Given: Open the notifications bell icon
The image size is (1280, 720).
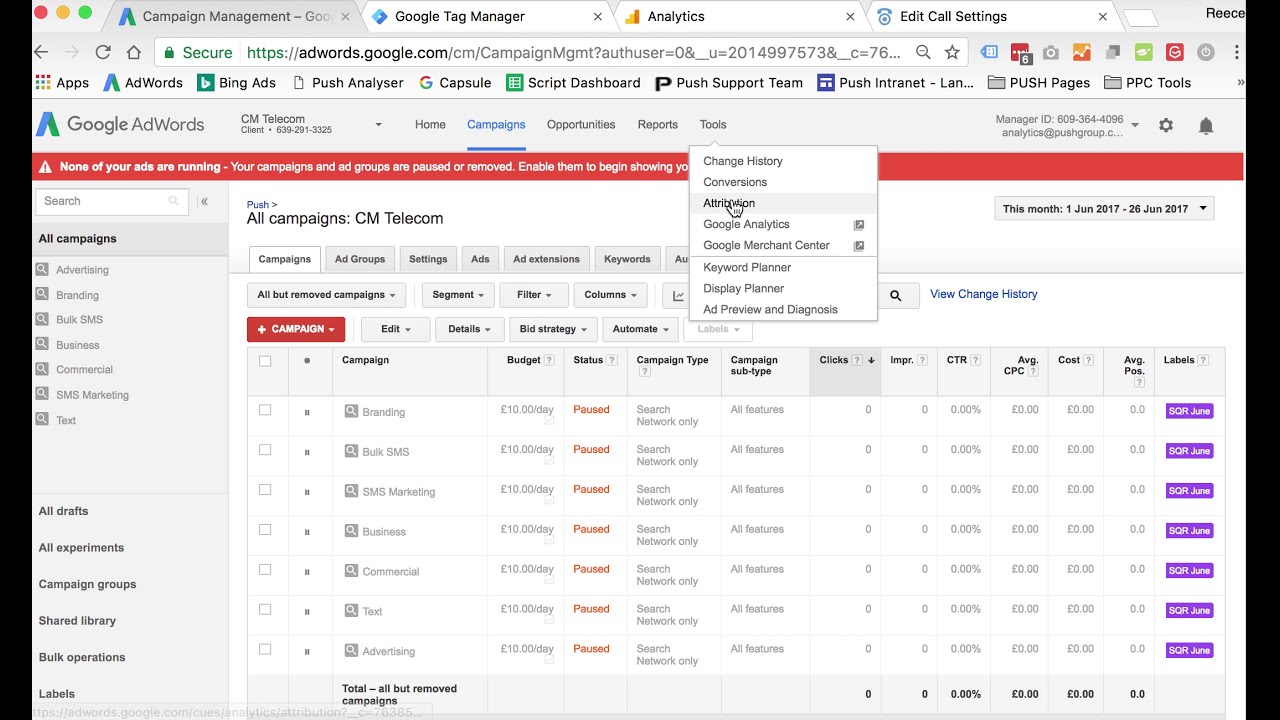Looking at the screenshot, I should pyautogui.click(x=1206, y=125).
